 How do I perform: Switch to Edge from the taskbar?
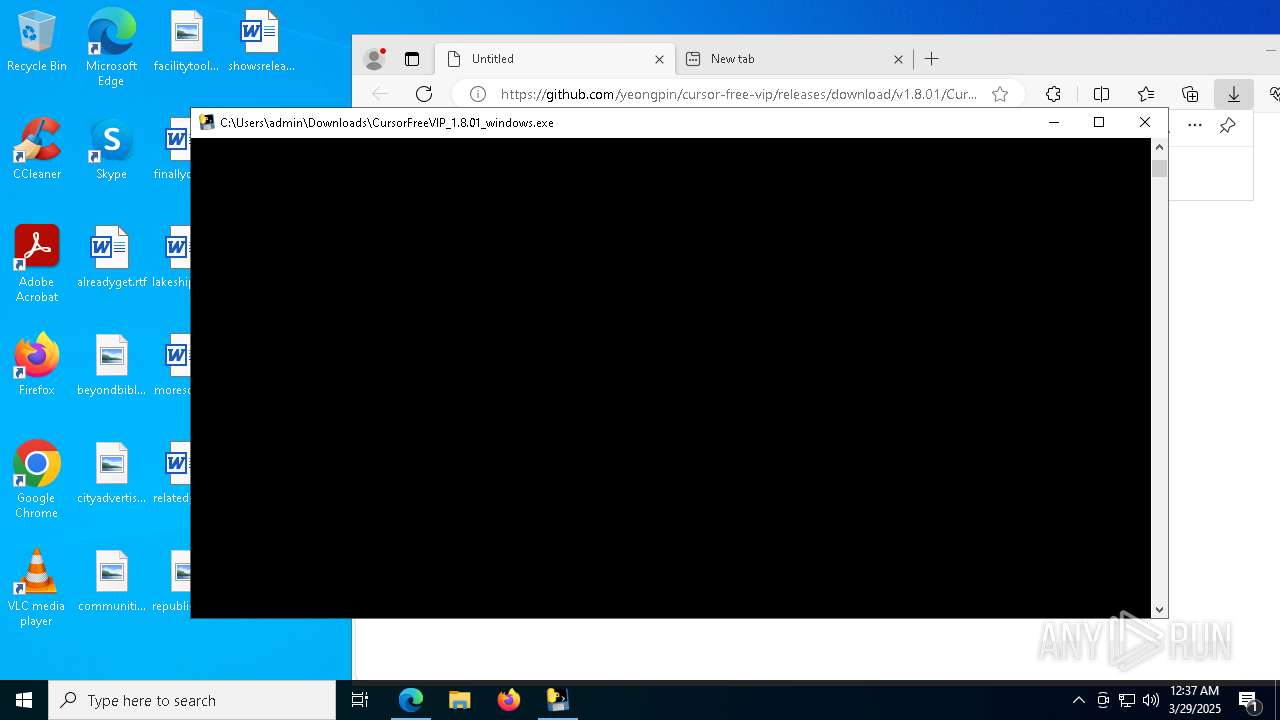[x=411, y=700]
